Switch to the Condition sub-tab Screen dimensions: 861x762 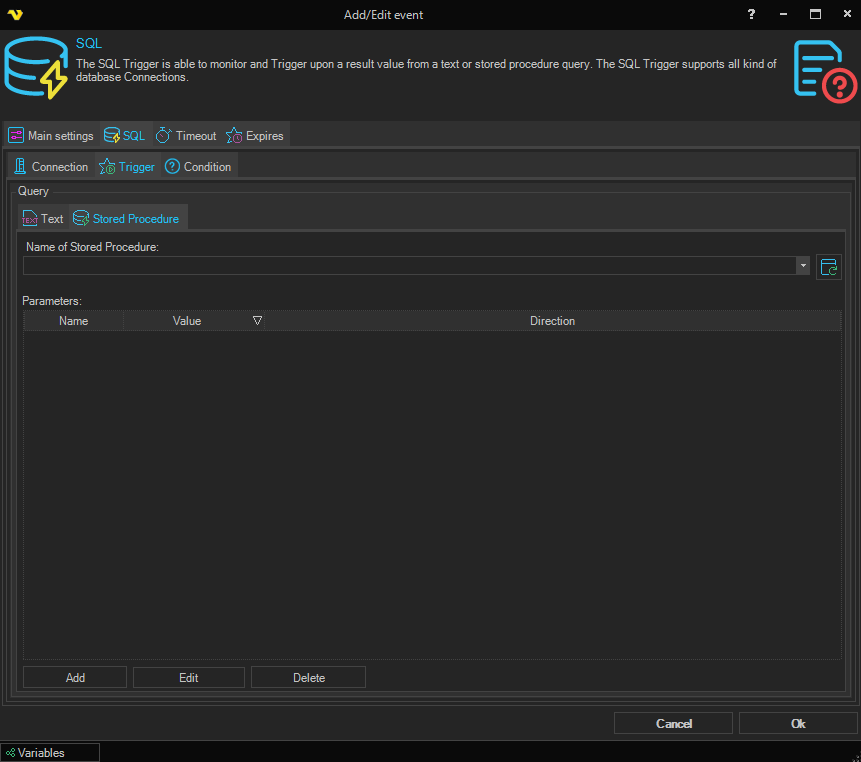198,167
